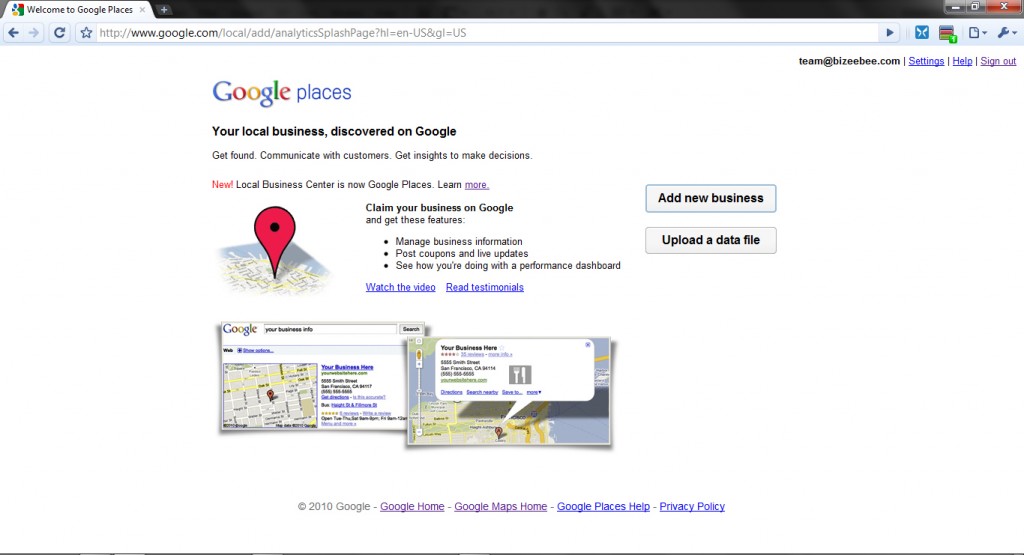Restore down the browser window
The width and height of the screenshot is (1024, 555).
[x=975, y=7]
